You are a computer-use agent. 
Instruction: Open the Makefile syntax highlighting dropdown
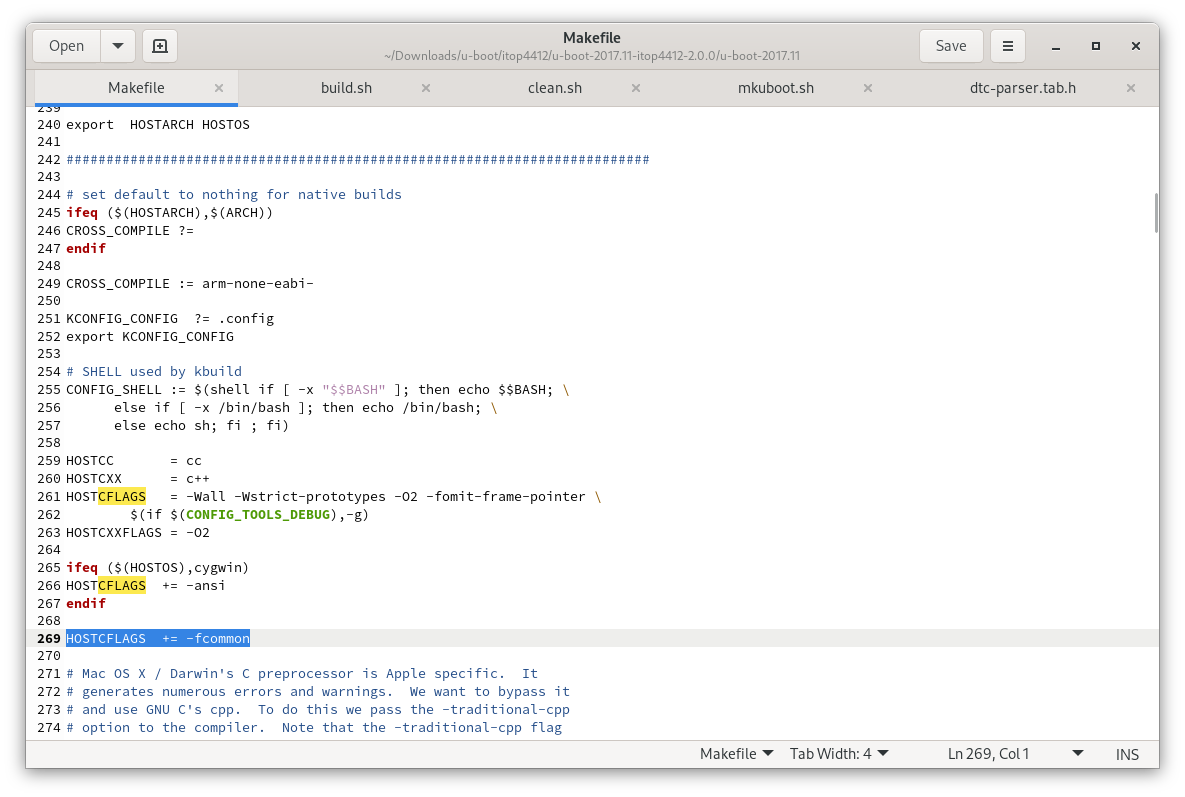click(x=736, y=754)
